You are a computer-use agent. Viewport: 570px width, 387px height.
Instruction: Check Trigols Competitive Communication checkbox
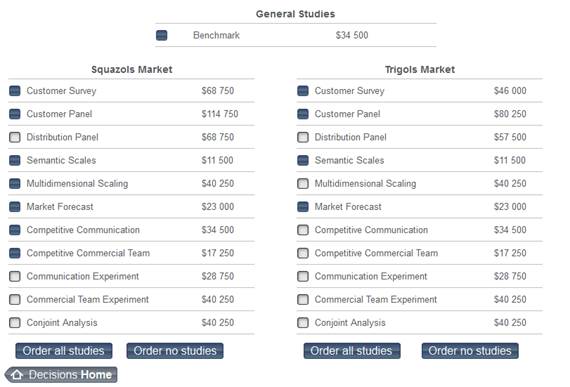[303, 230]
